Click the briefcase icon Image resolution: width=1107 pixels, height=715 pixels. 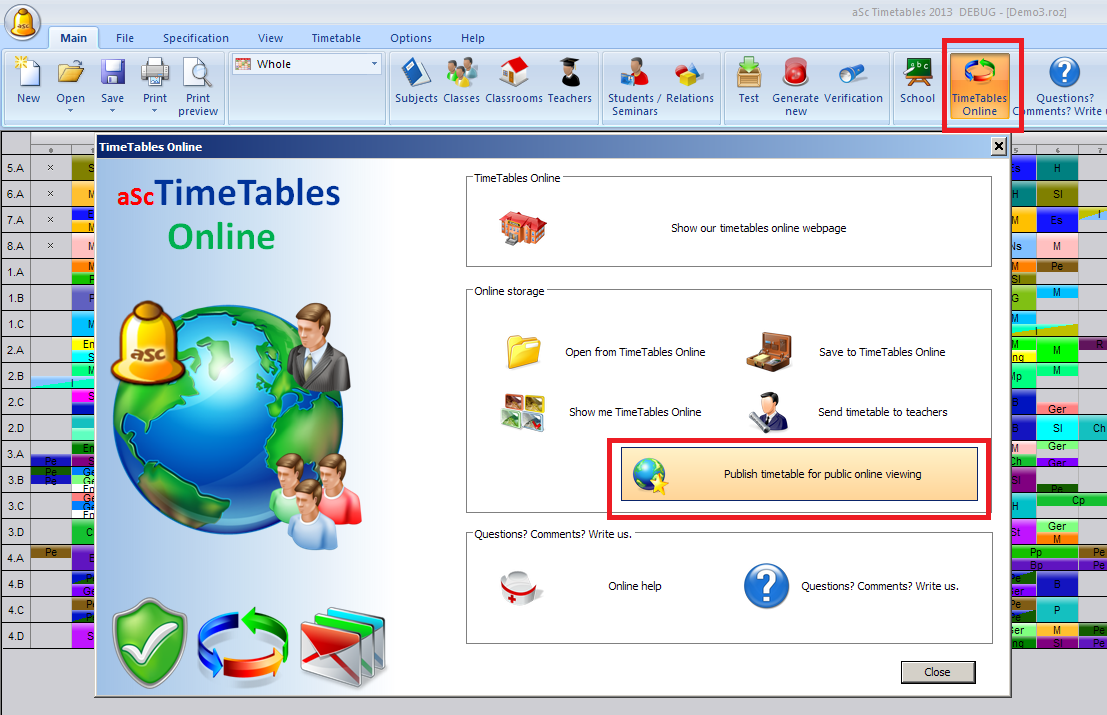tap(769, 352)
